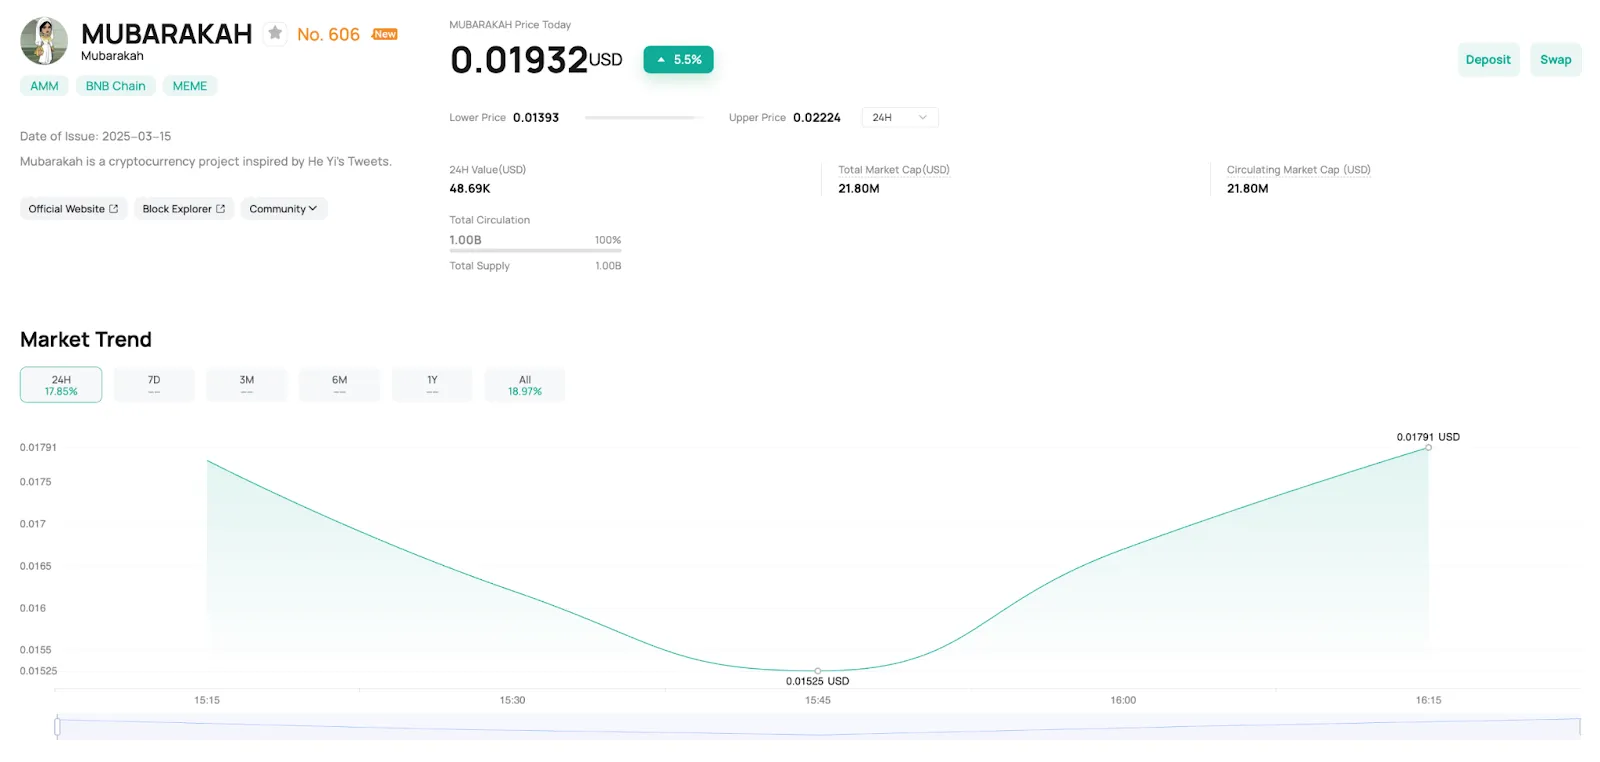Screen dimensions: 1600x762
Task: Open the Block Explorer link
Action: (184, 209)
